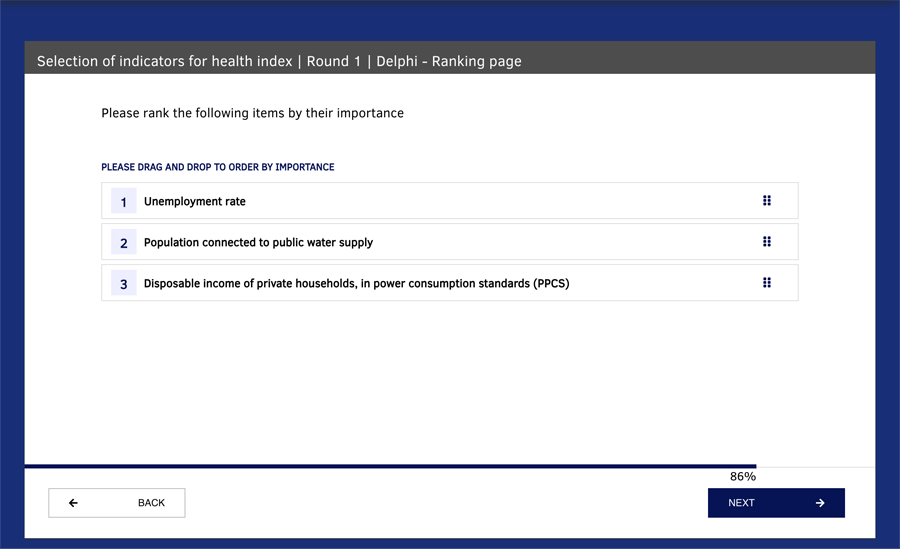The image size is (900, 549).
Task: Go to the next survey page
Action: (x=776, y=503)
